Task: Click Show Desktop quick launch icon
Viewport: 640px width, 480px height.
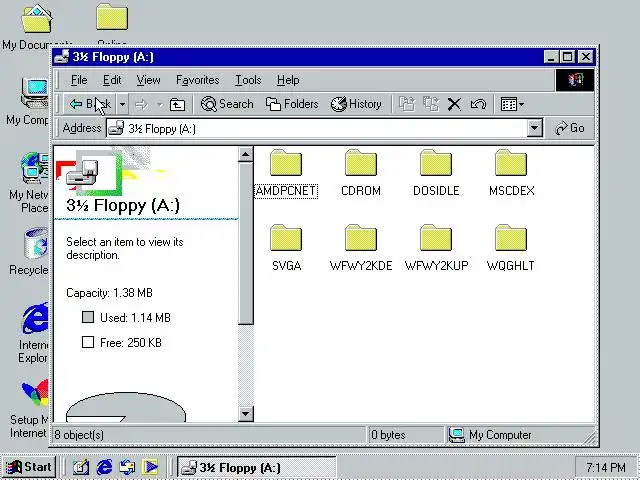Action: pyautogui.click(x=80, y=467)
